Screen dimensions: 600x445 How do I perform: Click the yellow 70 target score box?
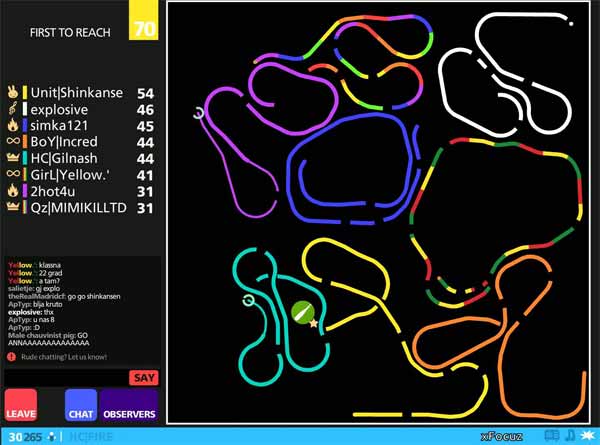pos(144,28)
